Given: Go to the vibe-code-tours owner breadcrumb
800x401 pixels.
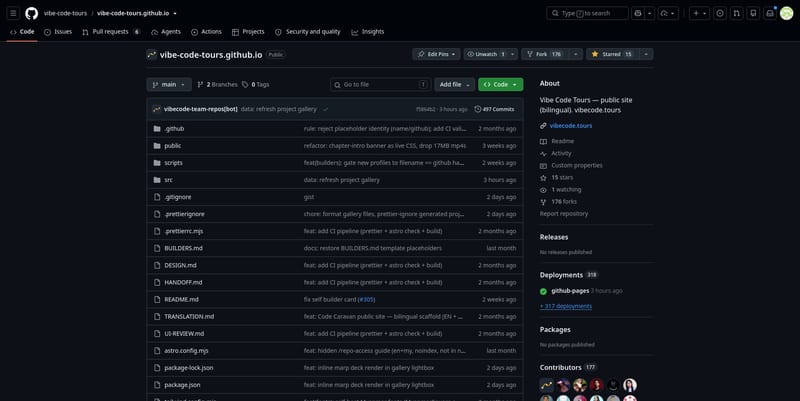Looking at the screenshot, I should [x=65, y=13].
